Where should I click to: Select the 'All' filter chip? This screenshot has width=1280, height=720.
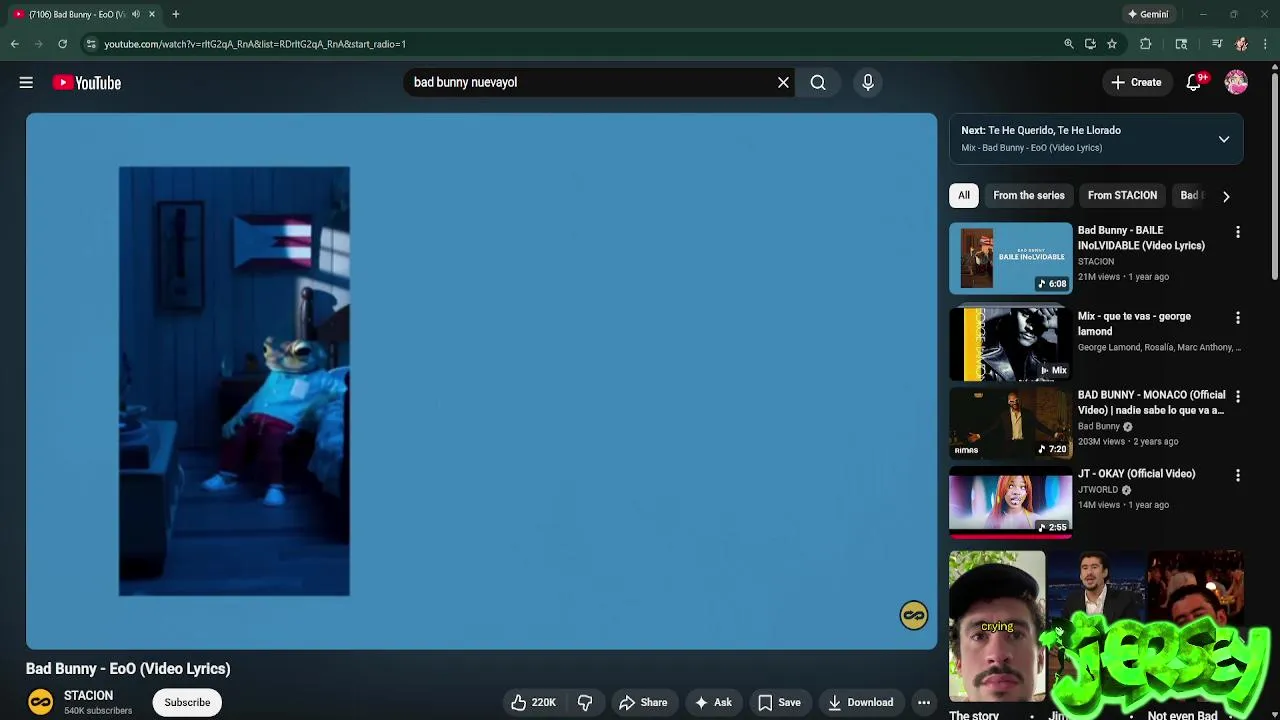[964, 196]
